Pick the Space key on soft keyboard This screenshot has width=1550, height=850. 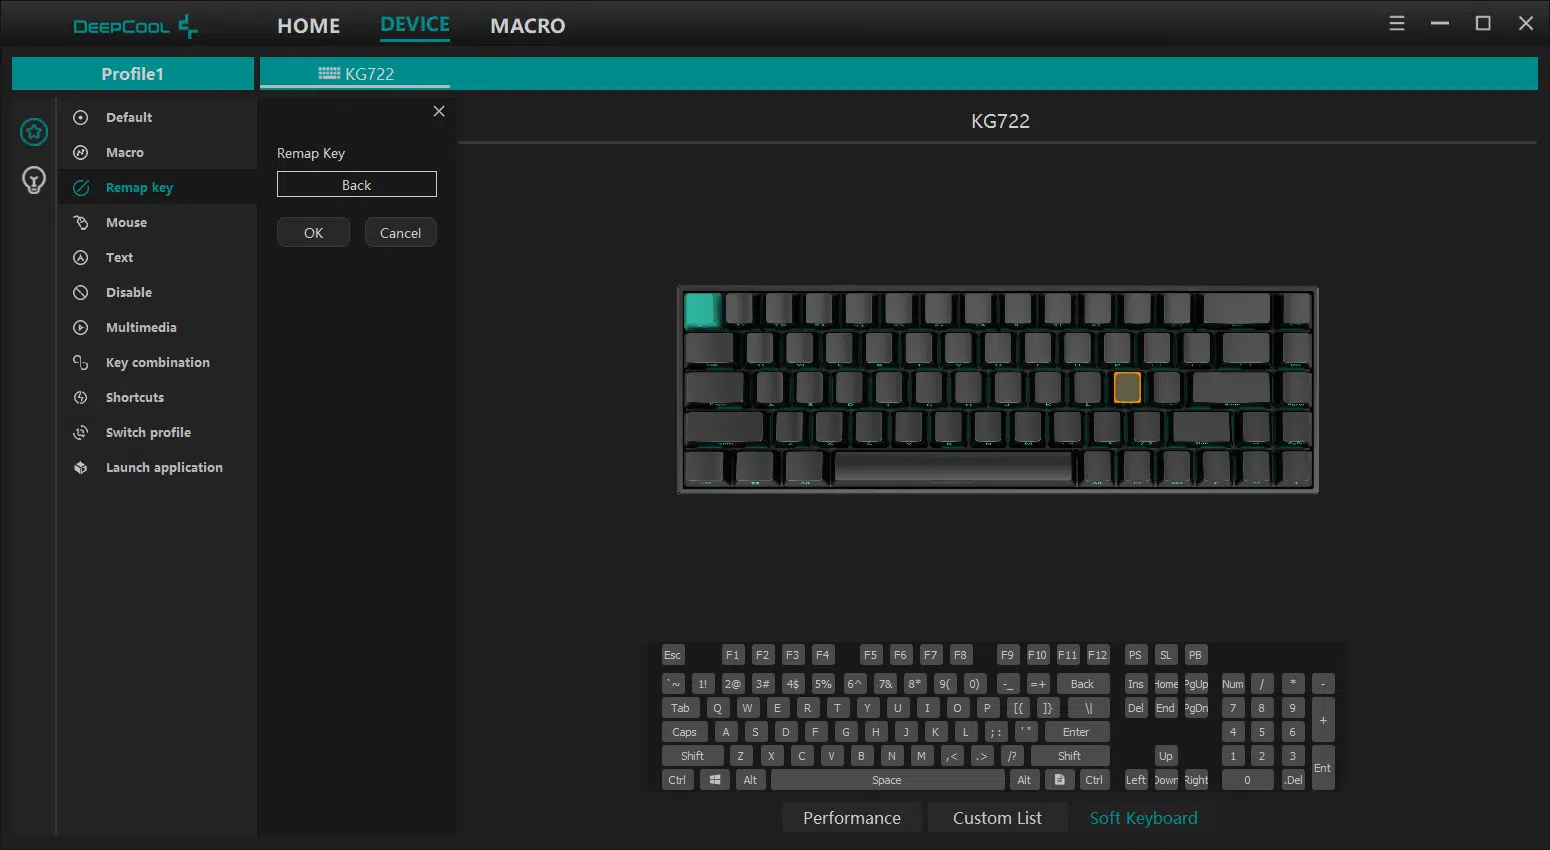[x=887, y=780]
